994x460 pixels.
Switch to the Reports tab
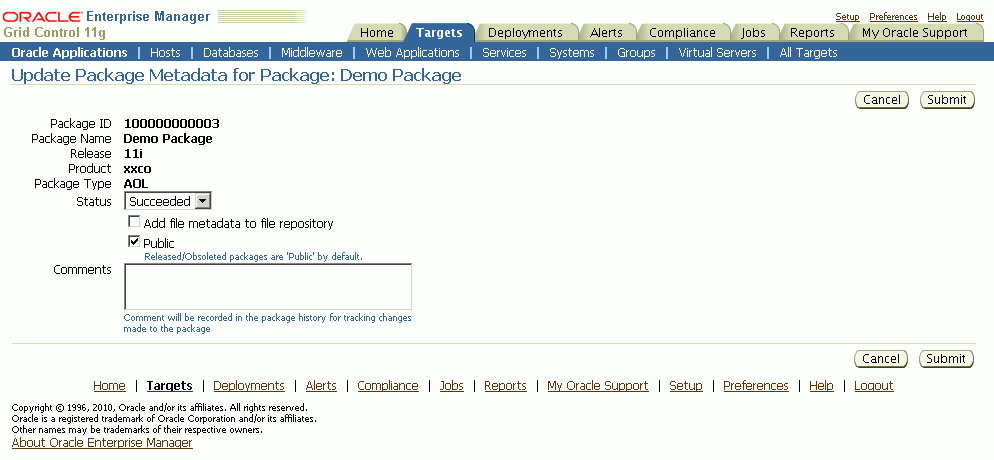[812, 32]
